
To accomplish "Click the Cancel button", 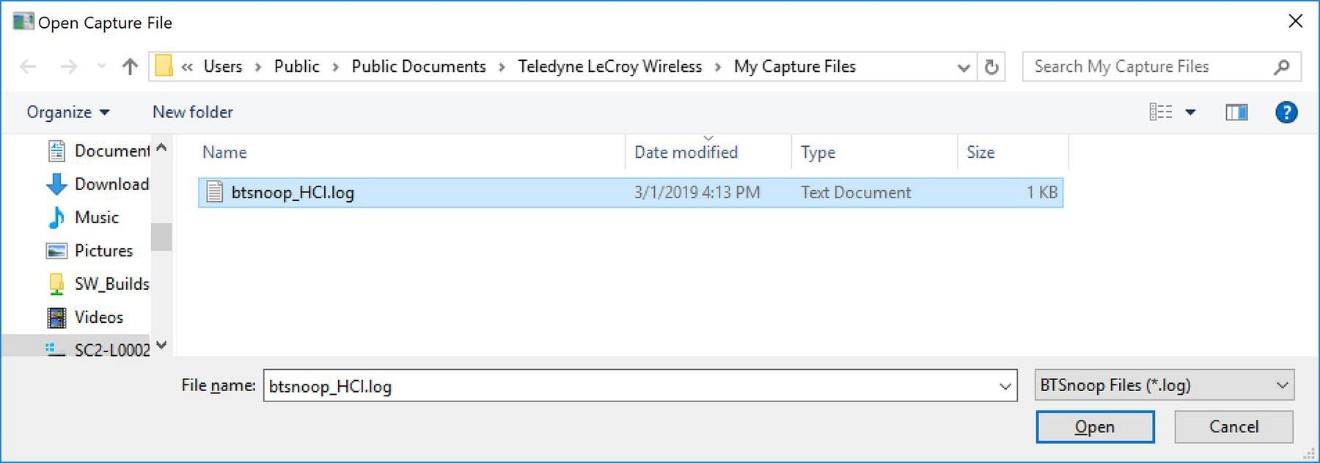I will point(1234,427).
